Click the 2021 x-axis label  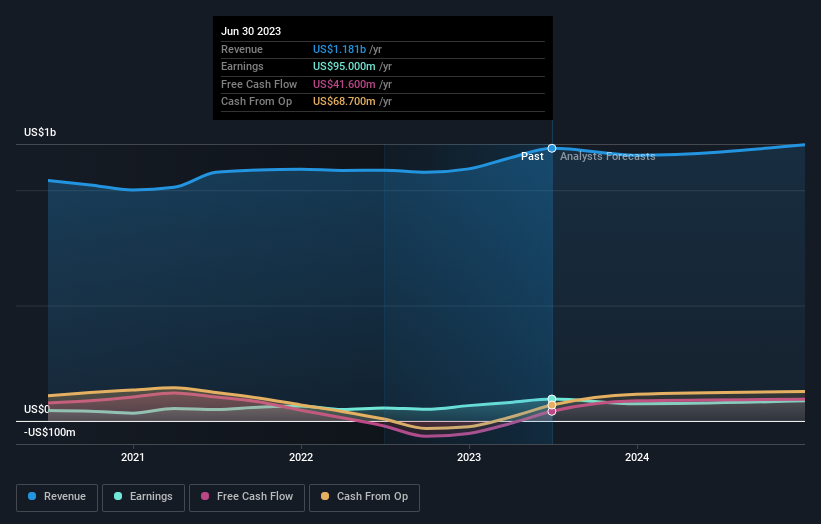tap(132, 457)
